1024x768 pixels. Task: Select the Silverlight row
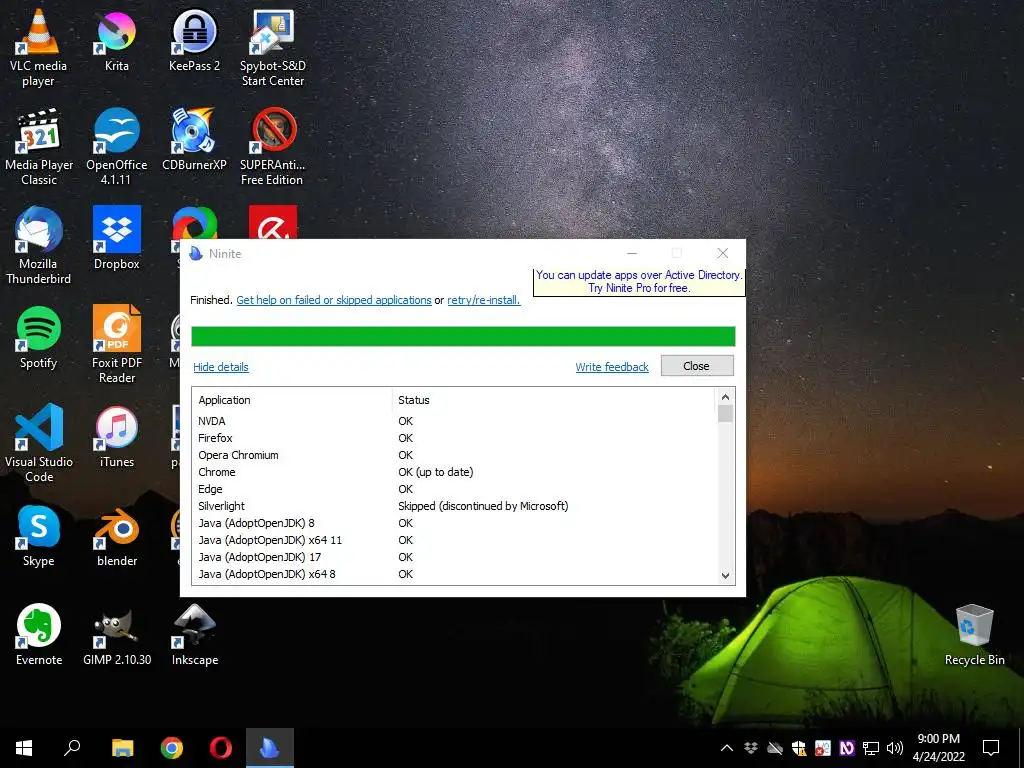pos(454,506)
